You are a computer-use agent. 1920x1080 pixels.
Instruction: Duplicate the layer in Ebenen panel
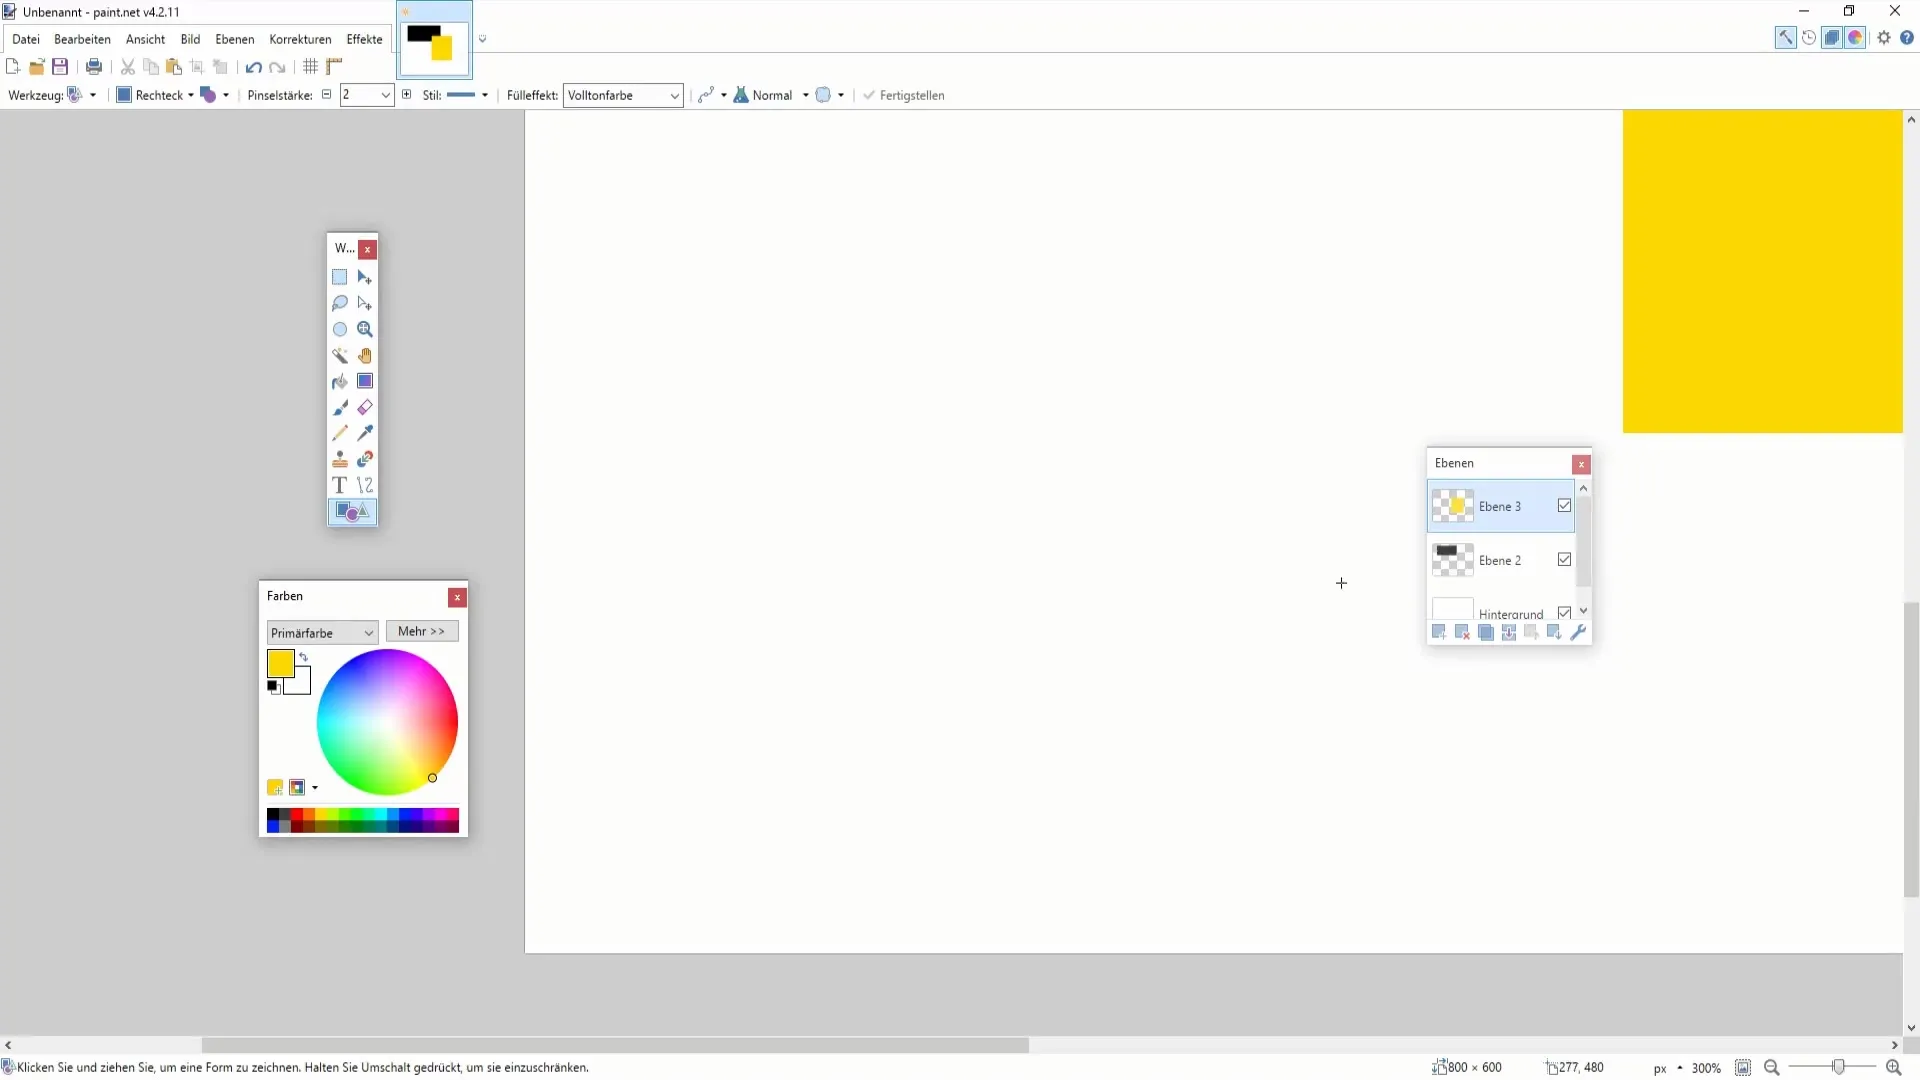tap(1486, 632)
